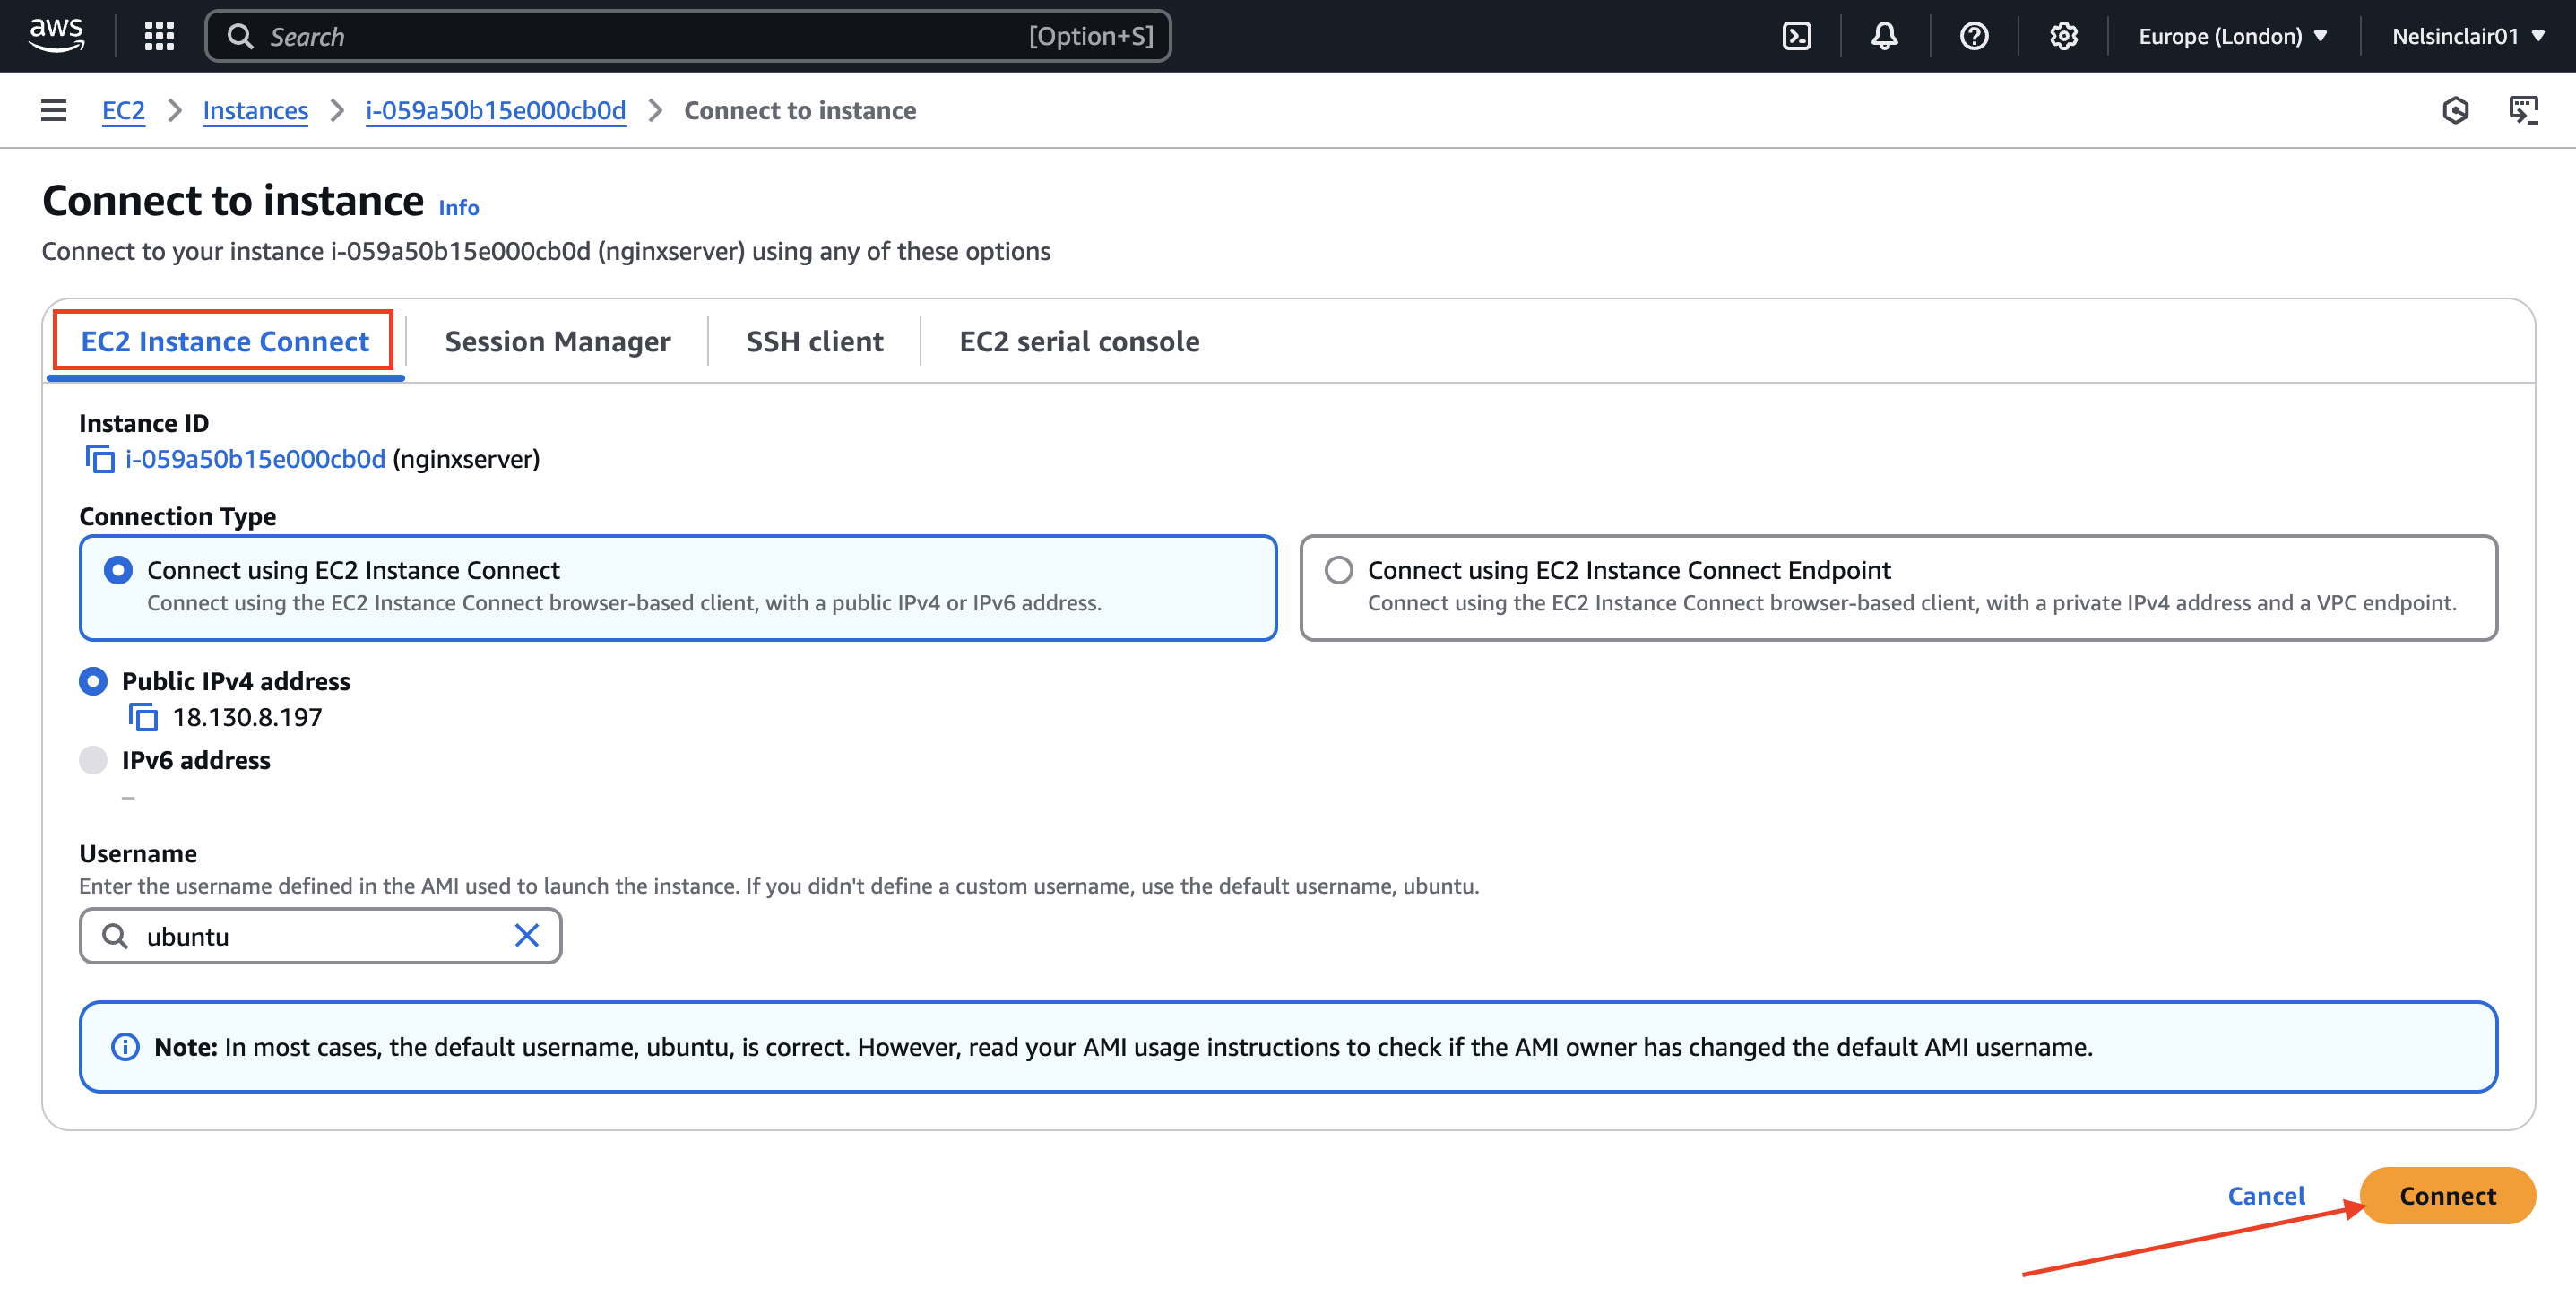This screenshot has width=2576, height=1314.
Task: Select the IPv6 address radio button
Action: [x=93, y=760]
